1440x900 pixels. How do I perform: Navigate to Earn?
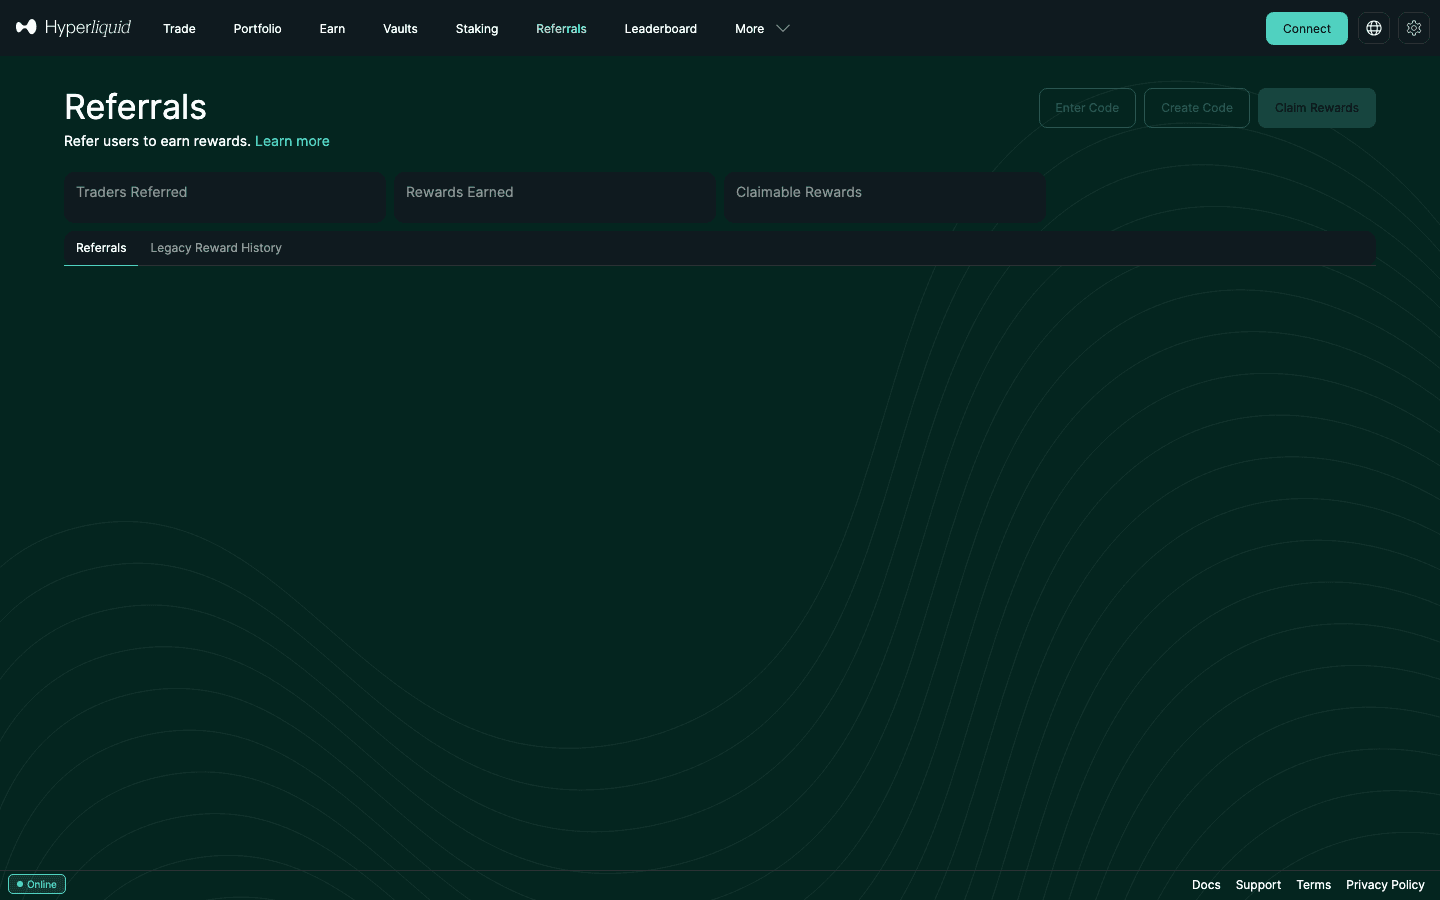coord(332,28)
